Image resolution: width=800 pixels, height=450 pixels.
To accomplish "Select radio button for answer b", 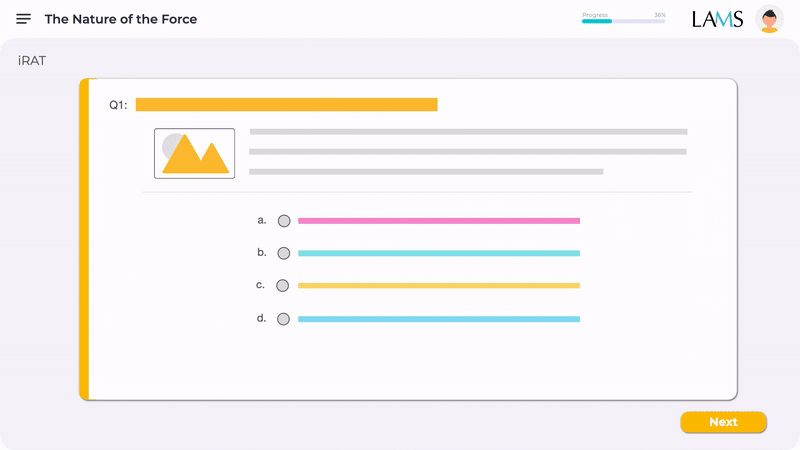I will [284, 253].
